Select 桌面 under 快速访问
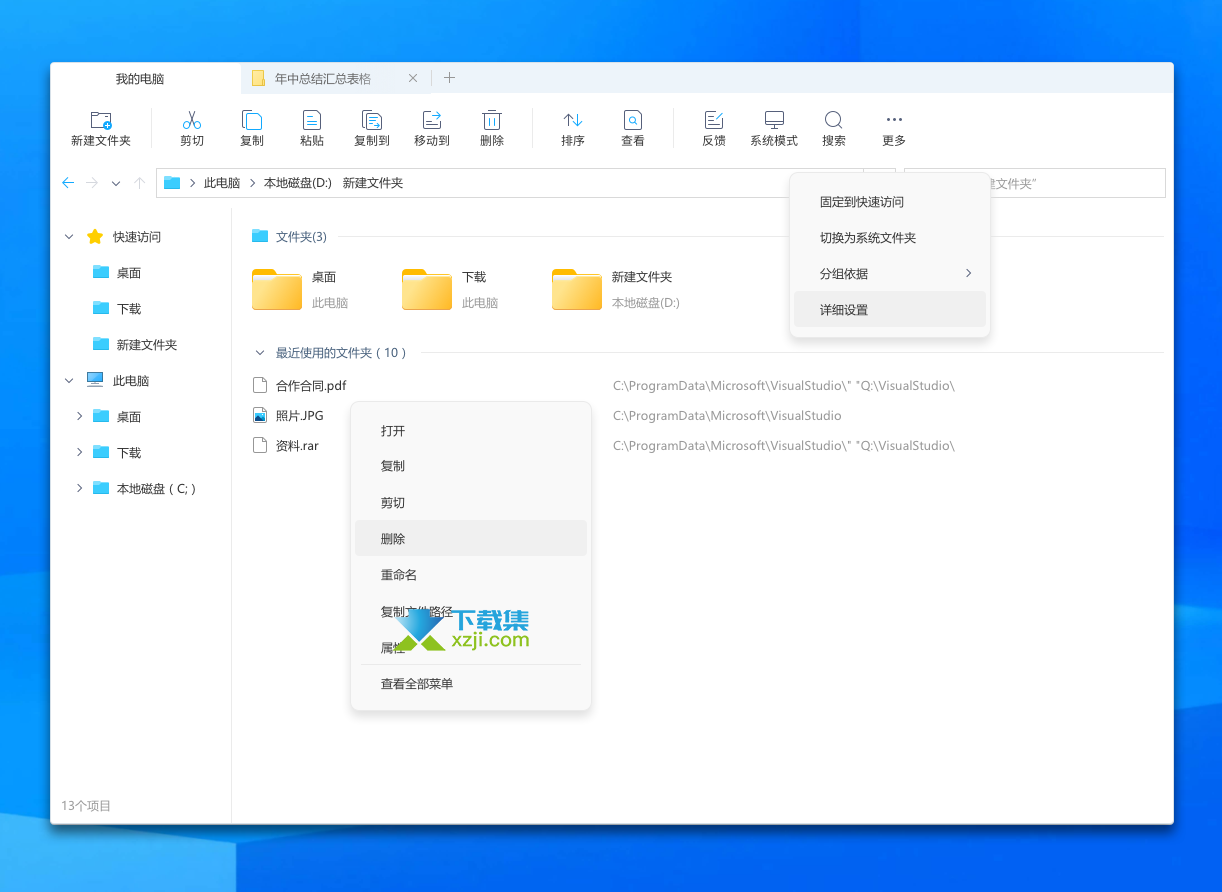The width and height of the screenshot is (1222, 892). pos(129,273)
